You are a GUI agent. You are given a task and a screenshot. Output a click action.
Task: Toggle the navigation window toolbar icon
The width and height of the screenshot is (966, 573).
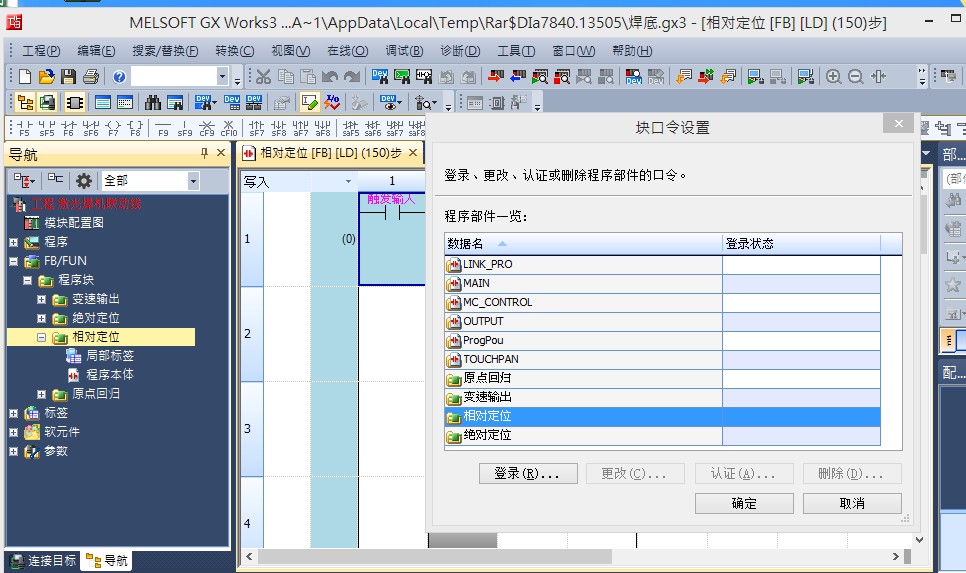[24, 102]
